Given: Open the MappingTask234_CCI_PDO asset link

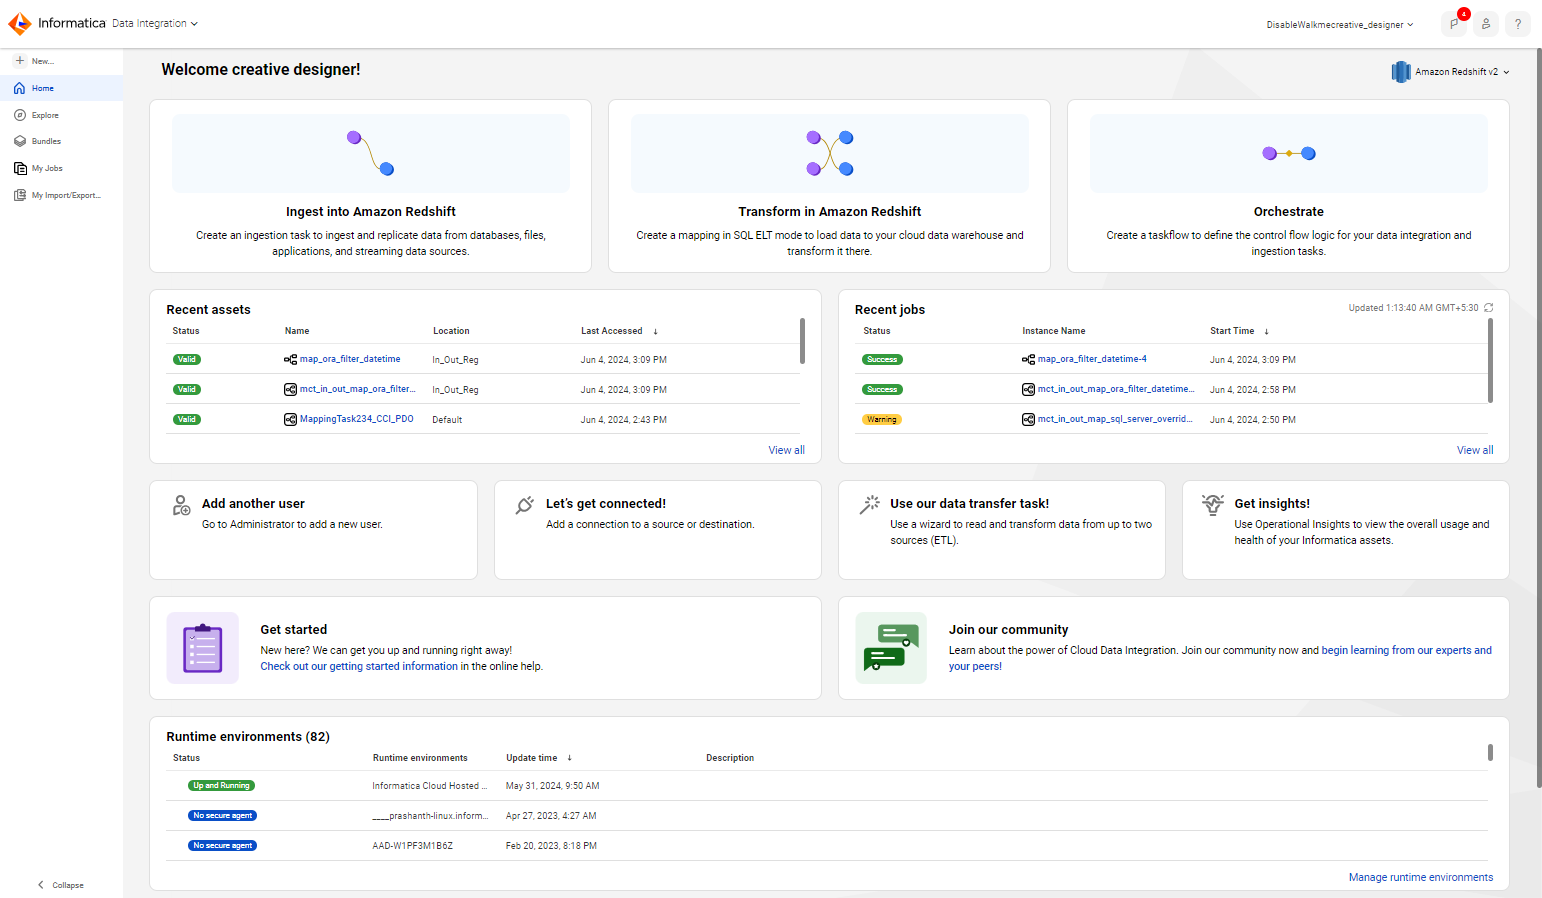Looking at the screenshot, I should pyautogui.click(x=356, y=419).
